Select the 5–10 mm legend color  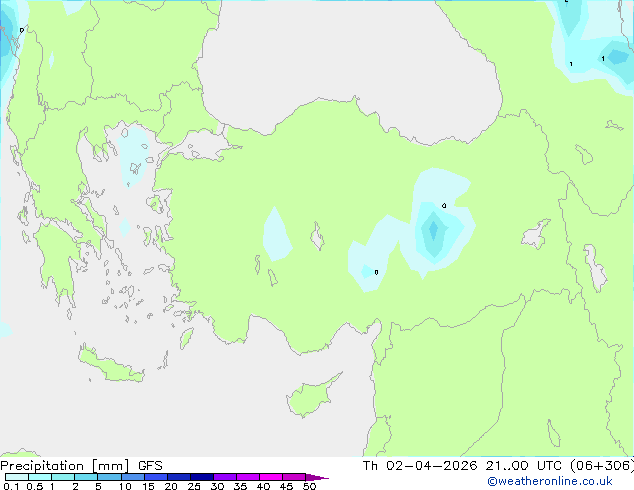pos(109,477)
